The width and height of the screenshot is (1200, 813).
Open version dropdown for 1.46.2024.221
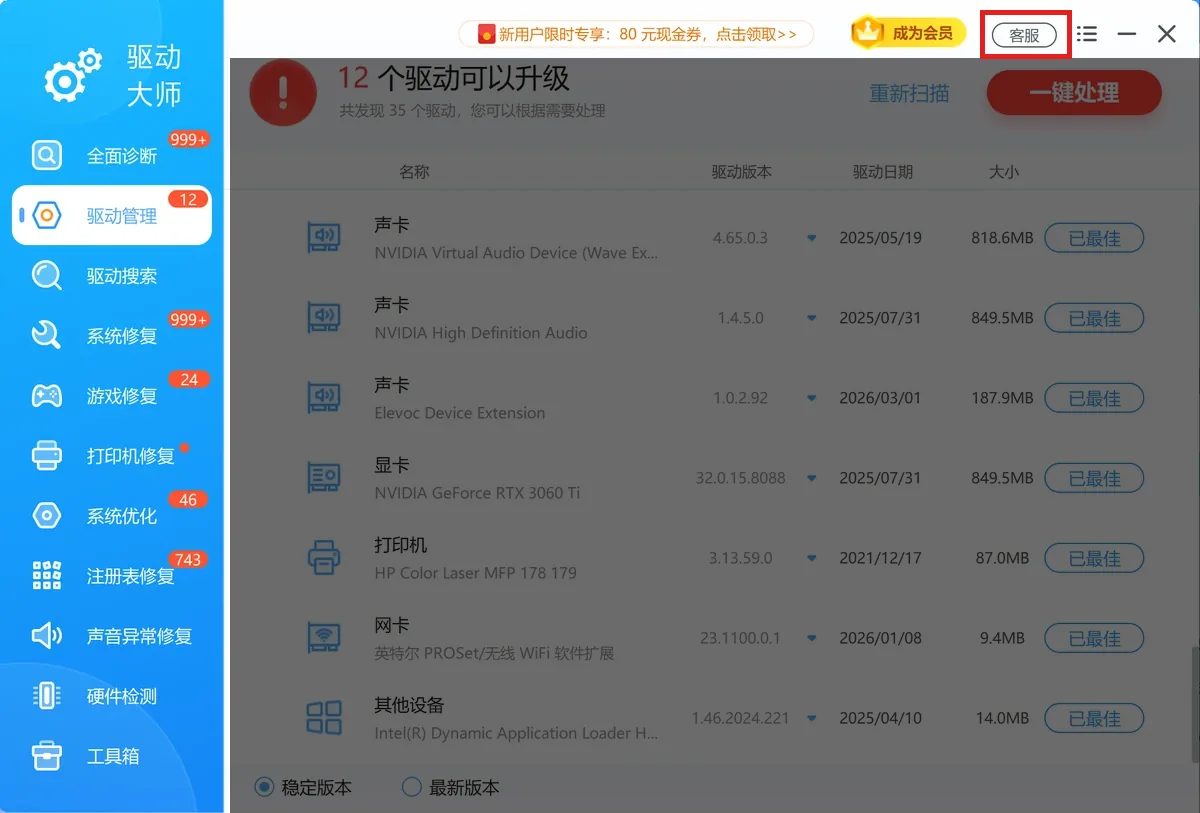coord(812,718)
